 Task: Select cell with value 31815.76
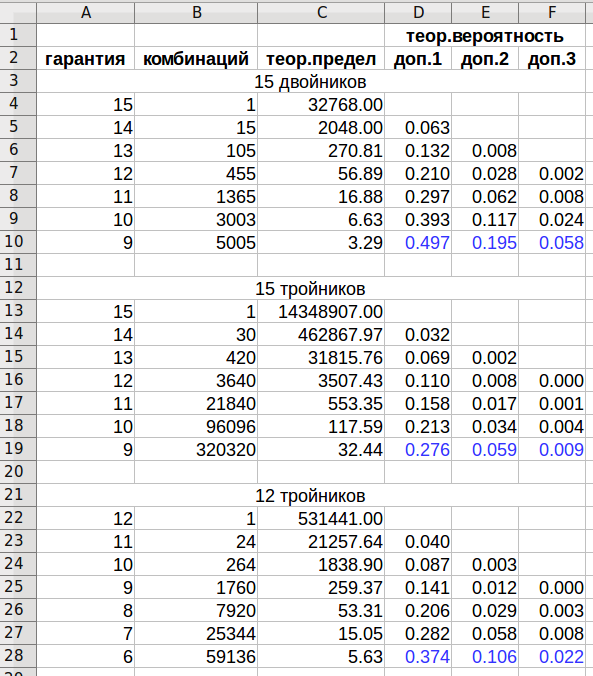pyautogui.click(x=321, y=357)
